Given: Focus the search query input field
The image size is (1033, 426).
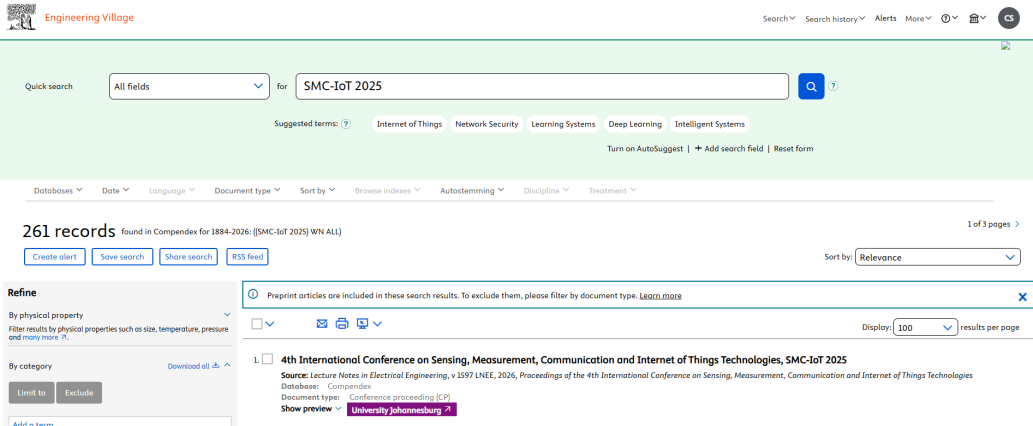Looking at the screenshot, I should pyautogui.click(x=542, y=86).
